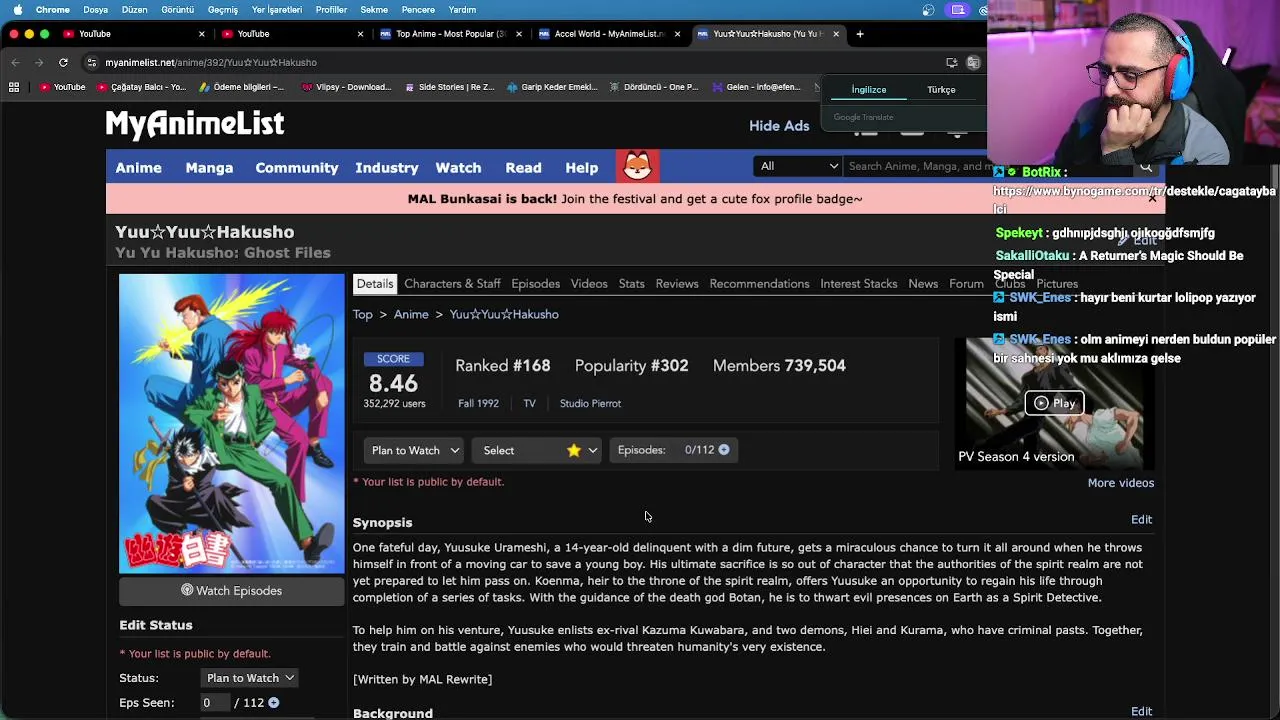This screenshot has height=720, width=1280.
Task: Open the Watch navigation menu
Action: [x=458, y=168]
